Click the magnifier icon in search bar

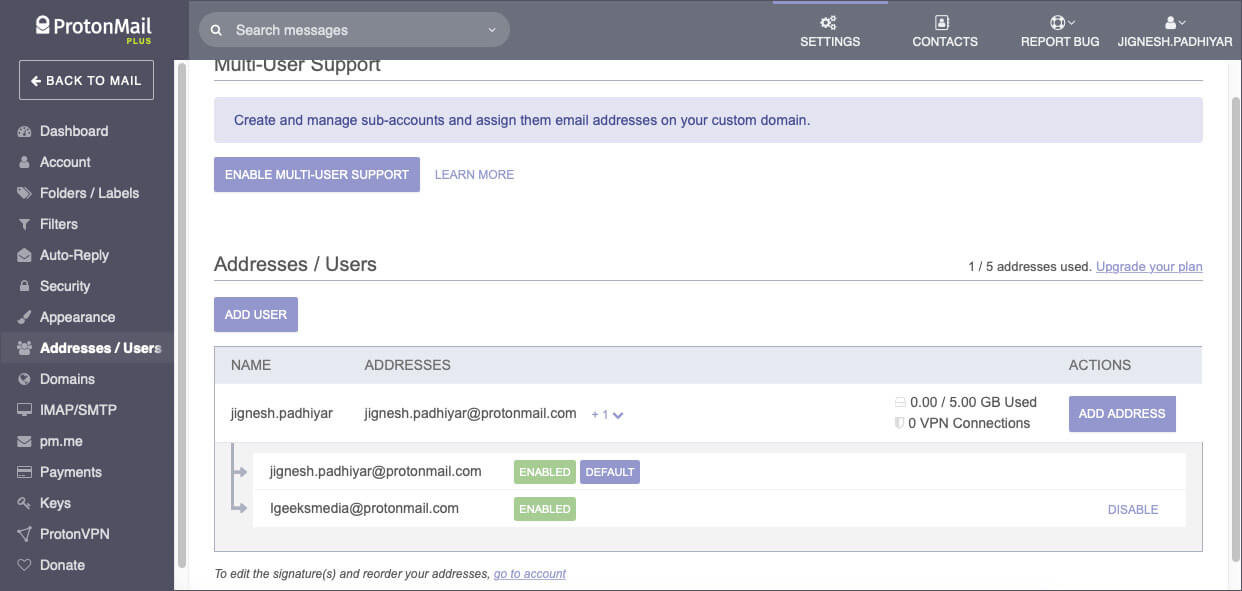coord(215,30)
